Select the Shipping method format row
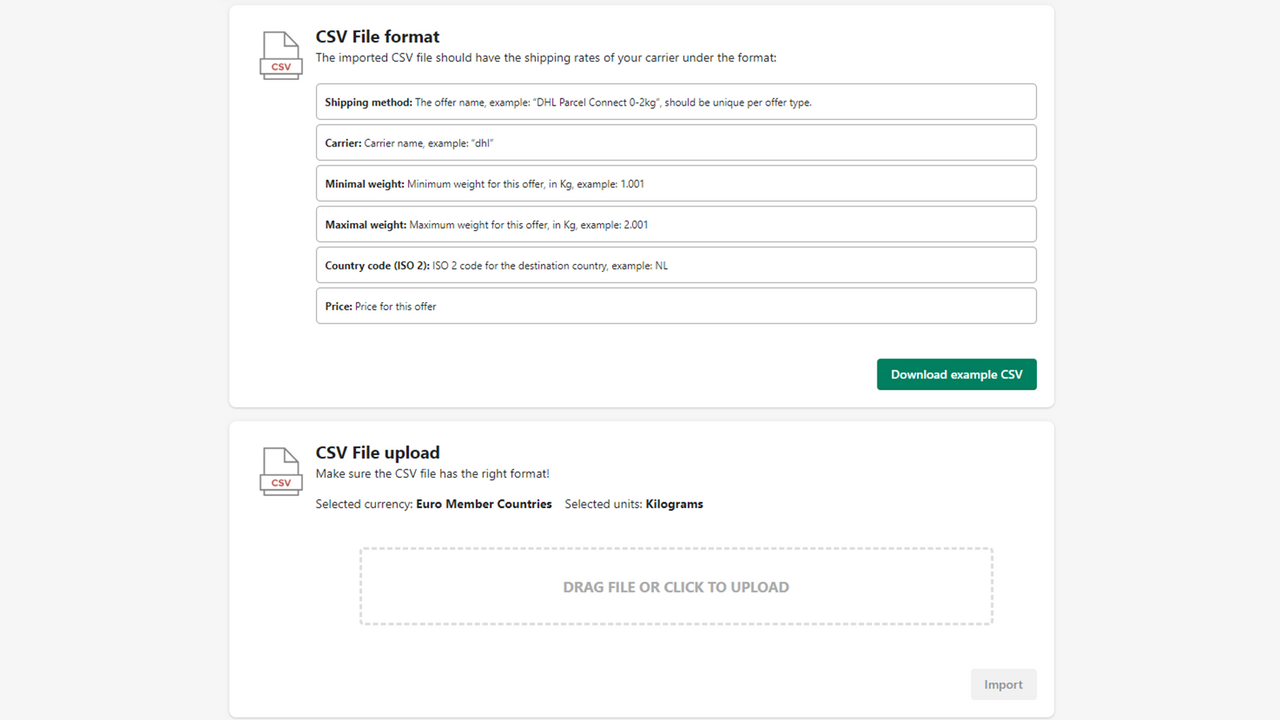This screenshot has height=720, width=1280. tap(676, 101)
